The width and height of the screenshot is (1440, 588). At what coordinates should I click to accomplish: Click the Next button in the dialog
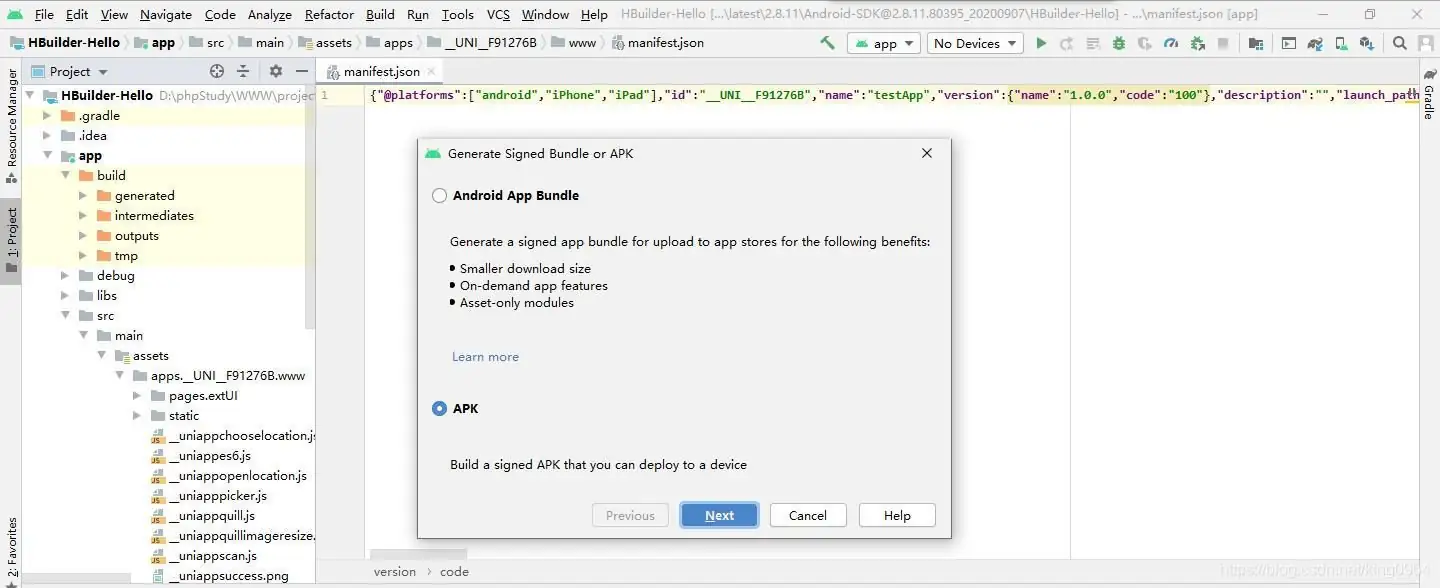tap(719, 515)
